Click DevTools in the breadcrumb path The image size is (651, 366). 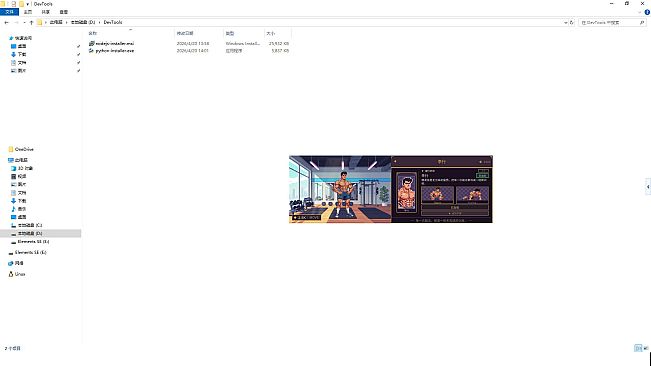[113, 22]
